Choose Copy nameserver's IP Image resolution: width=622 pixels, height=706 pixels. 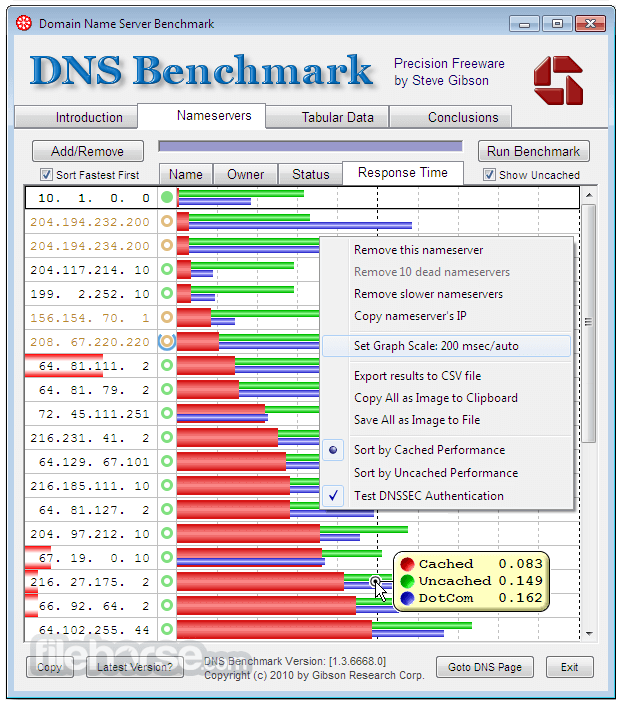[x=410, y=316]
